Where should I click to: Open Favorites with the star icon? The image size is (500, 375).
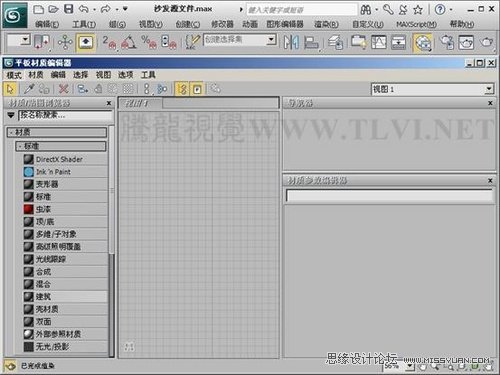pos(418,10)
